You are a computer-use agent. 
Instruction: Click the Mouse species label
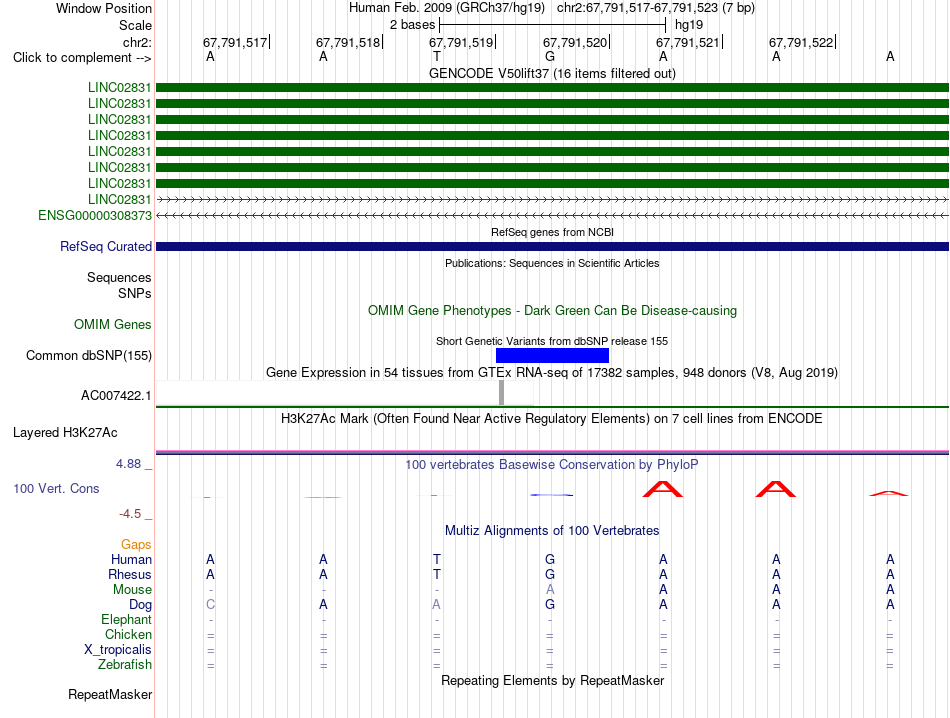(132, 590)
